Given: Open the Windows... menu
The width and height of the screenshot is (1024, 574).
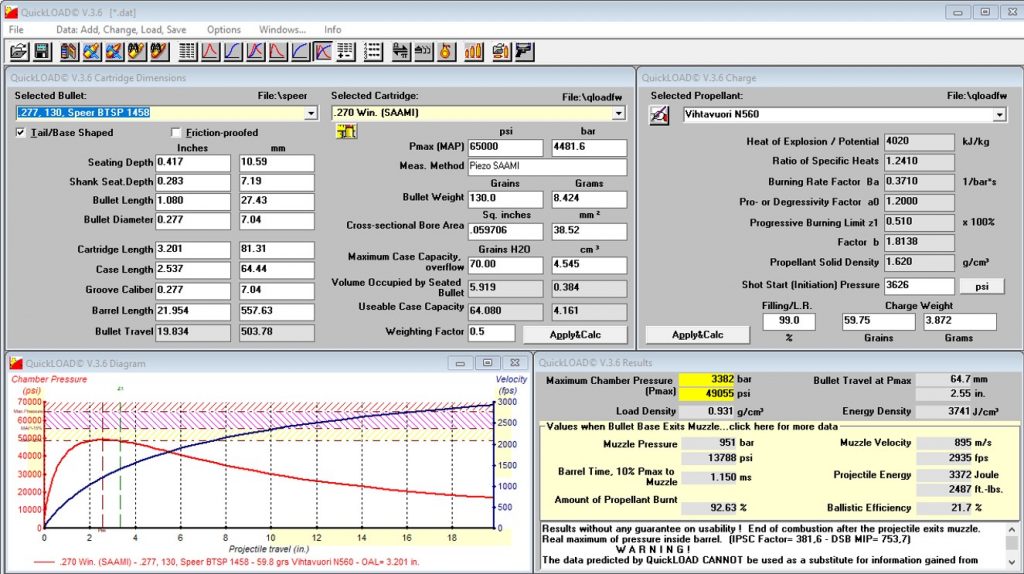Looking at the screenshot, I should click(282, 29).
